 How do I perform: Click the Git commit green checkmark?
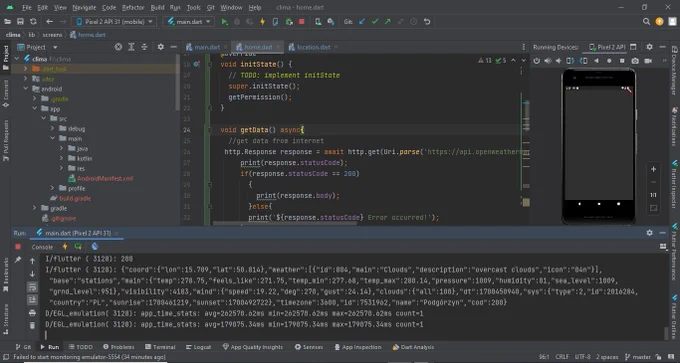[x=375, y=22]
